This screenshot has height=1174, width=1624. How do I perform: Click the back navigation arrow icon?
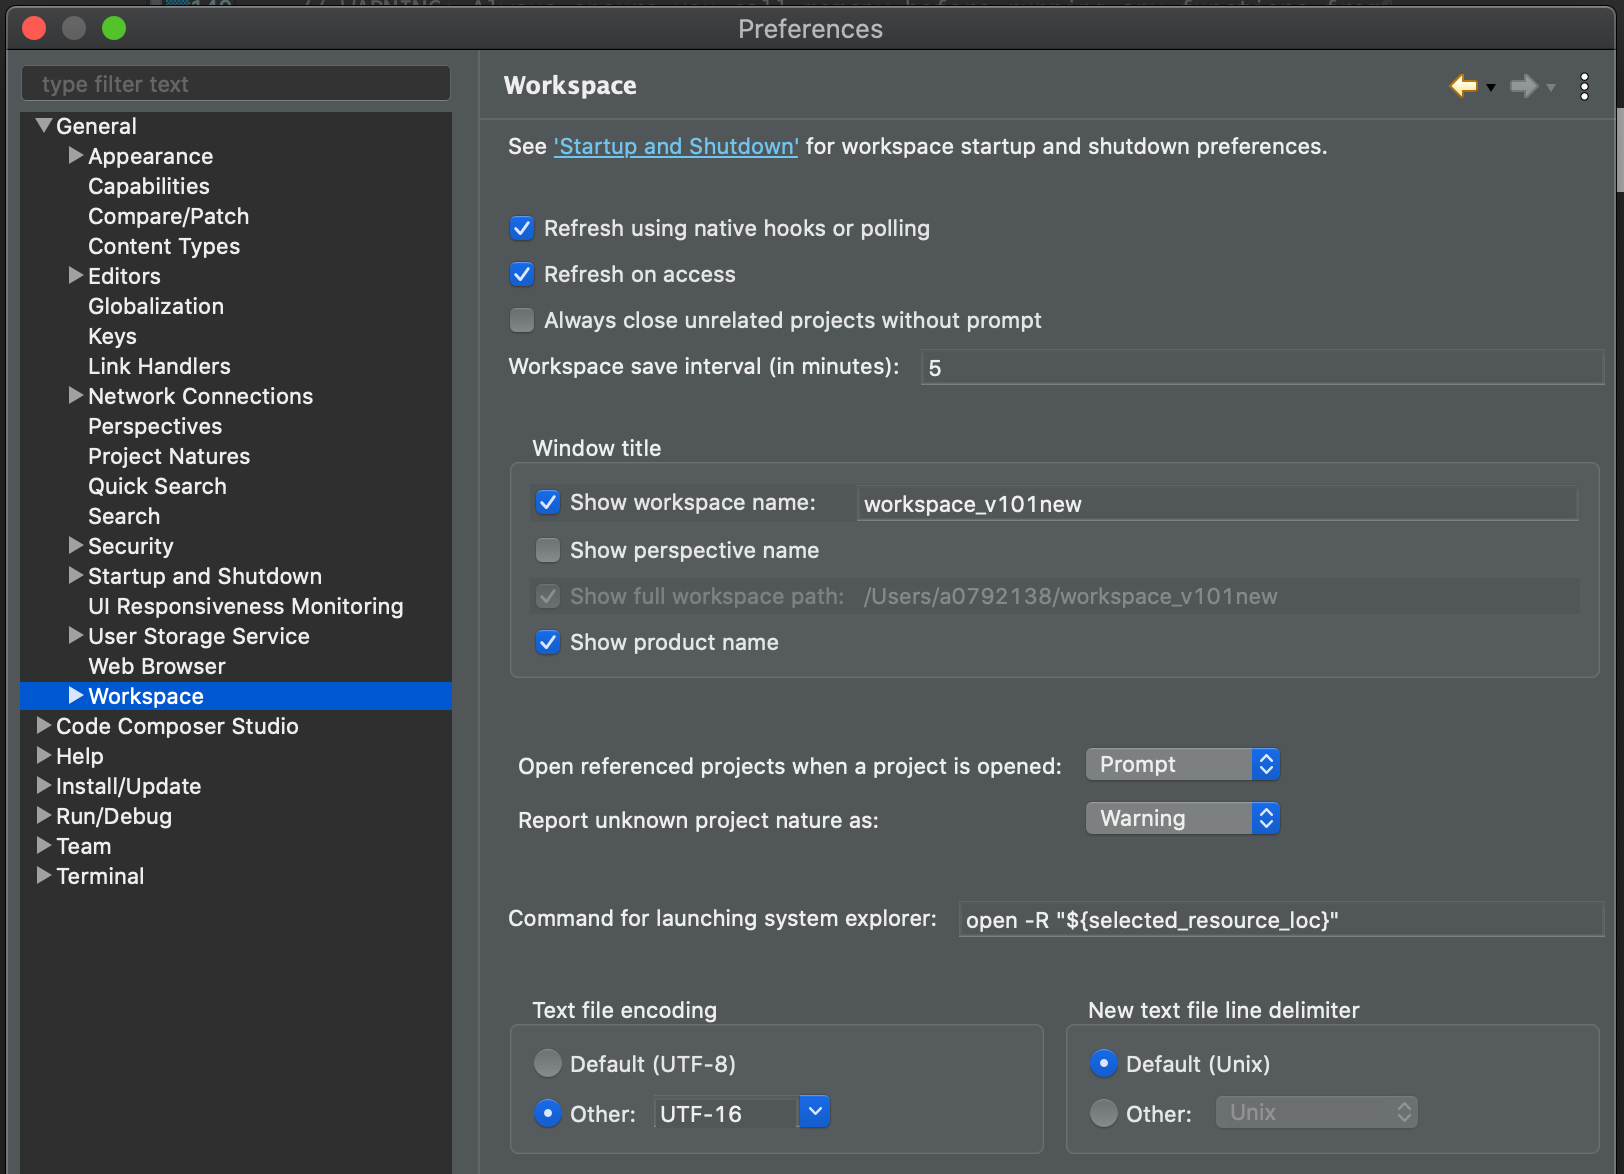point(1463,86)
